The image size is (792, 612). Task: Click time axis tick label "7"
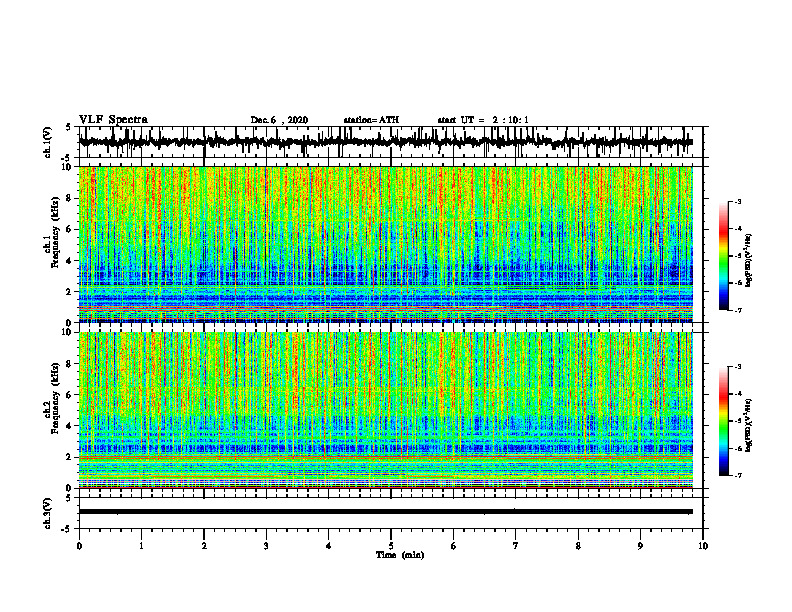click(516, 546)
